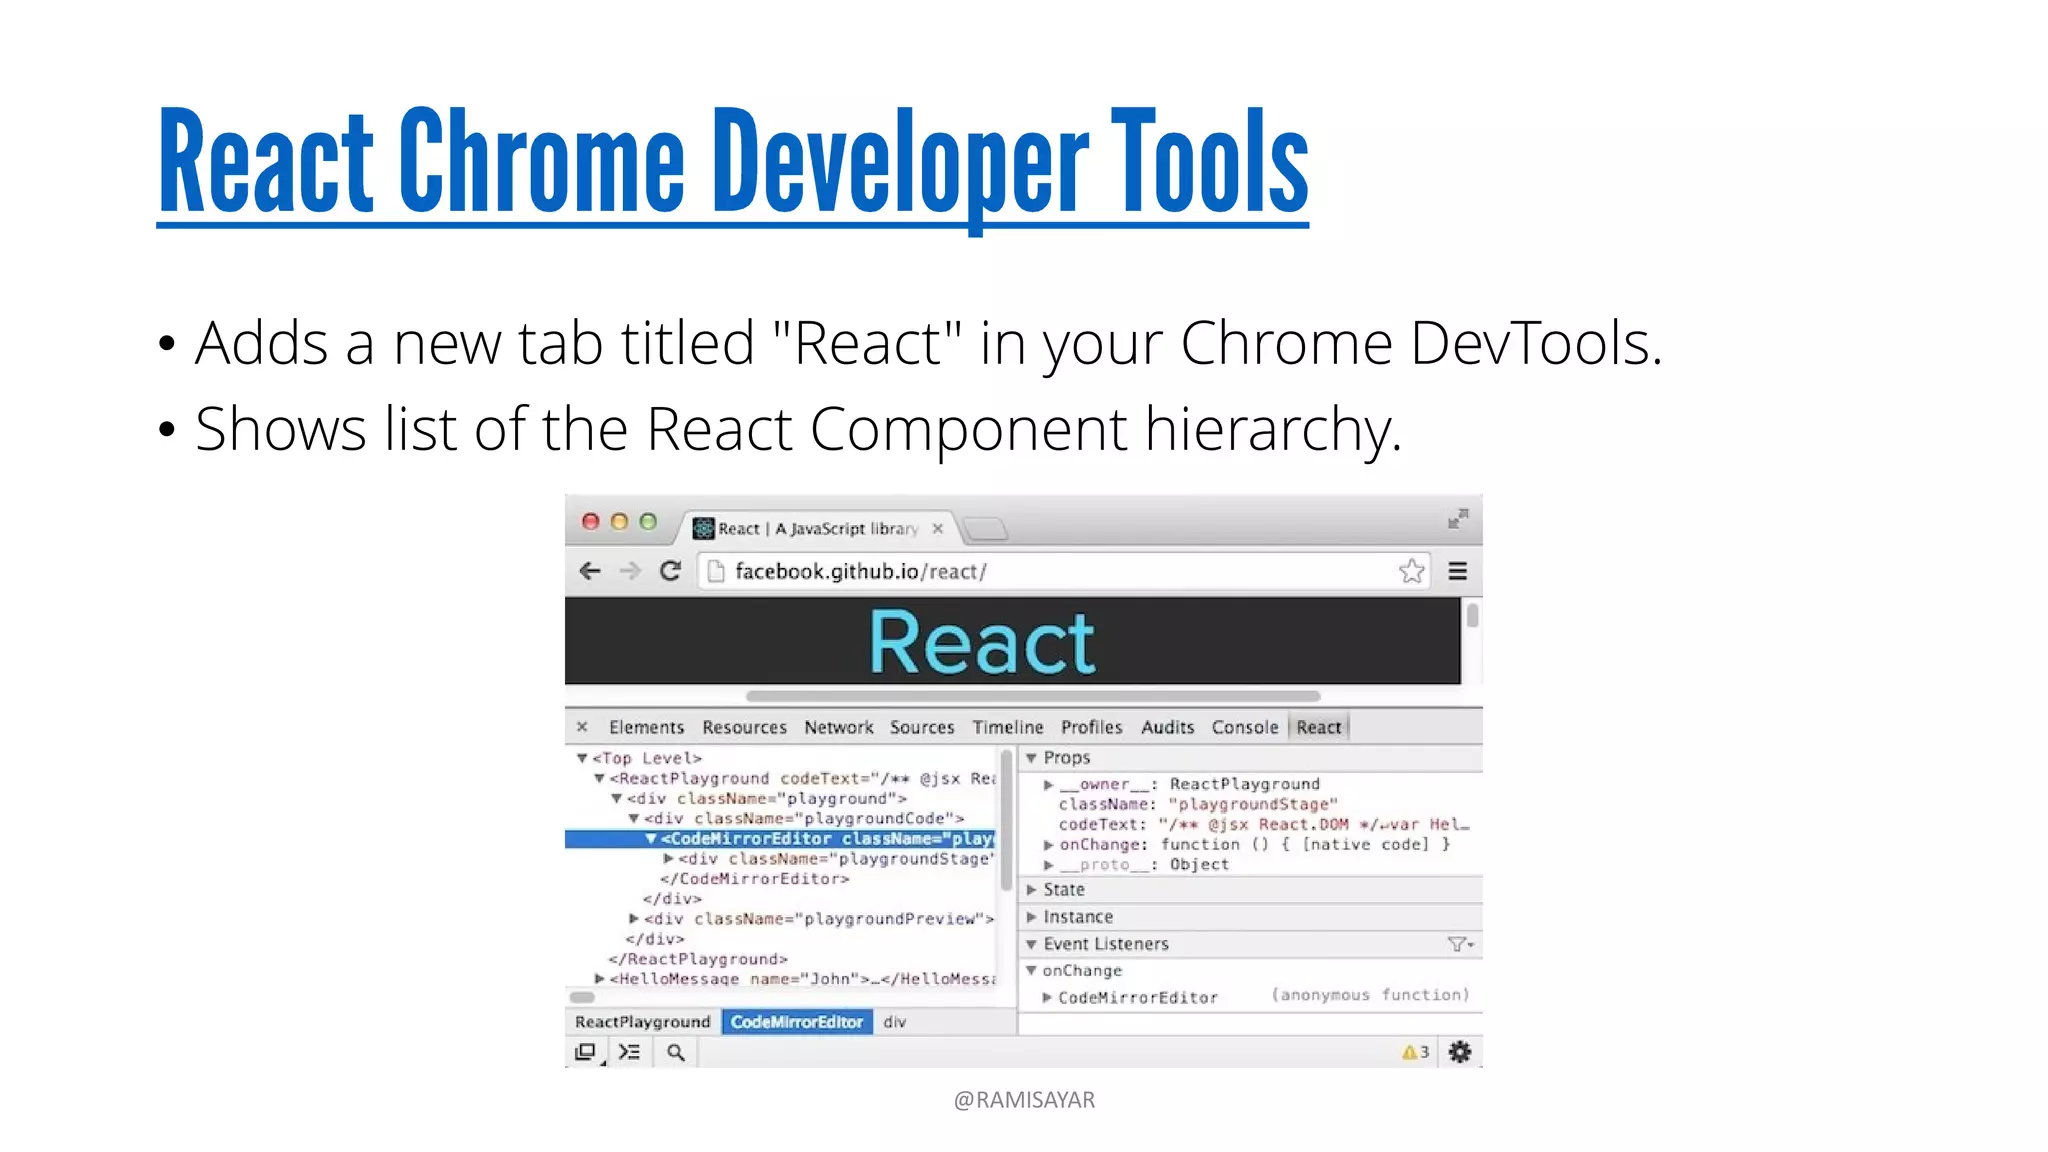Open the Profiles tab
This screenshot has width=2048, height=1152.
[x=1092, y=727]
